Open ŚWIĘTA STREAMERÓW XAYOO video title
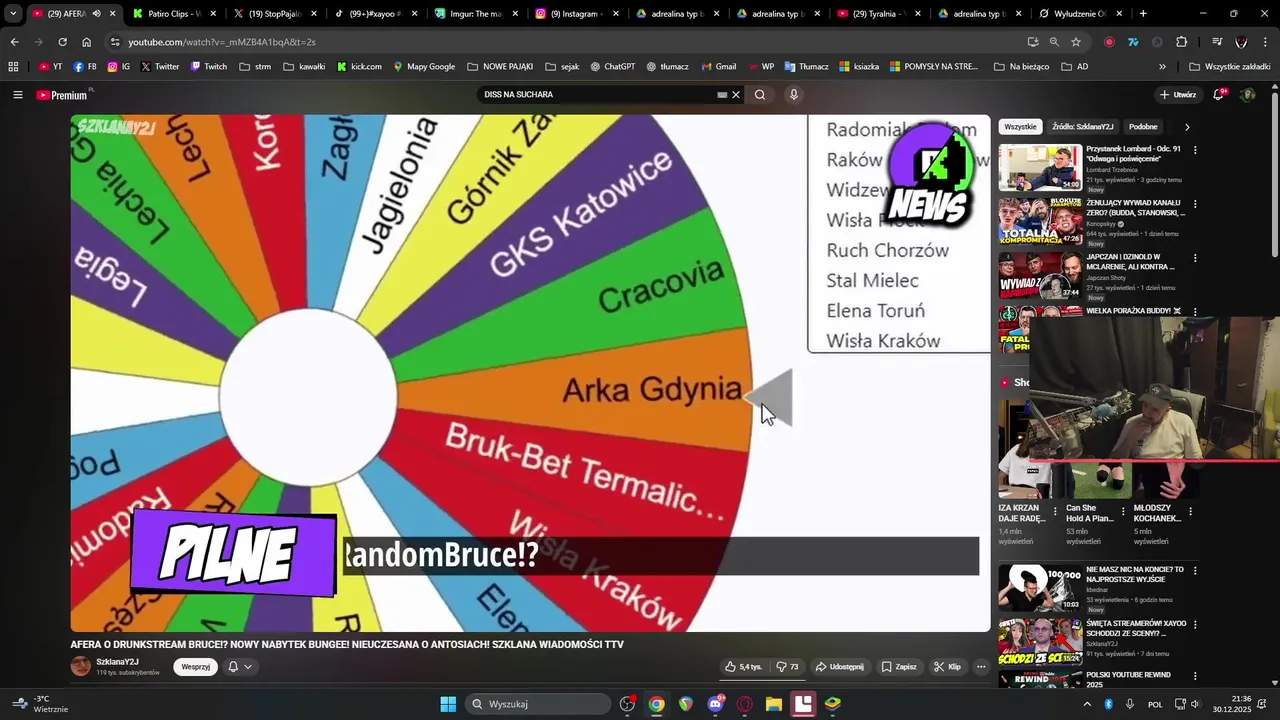The width and height of the screenshot is (1280, 720). 1136,628
